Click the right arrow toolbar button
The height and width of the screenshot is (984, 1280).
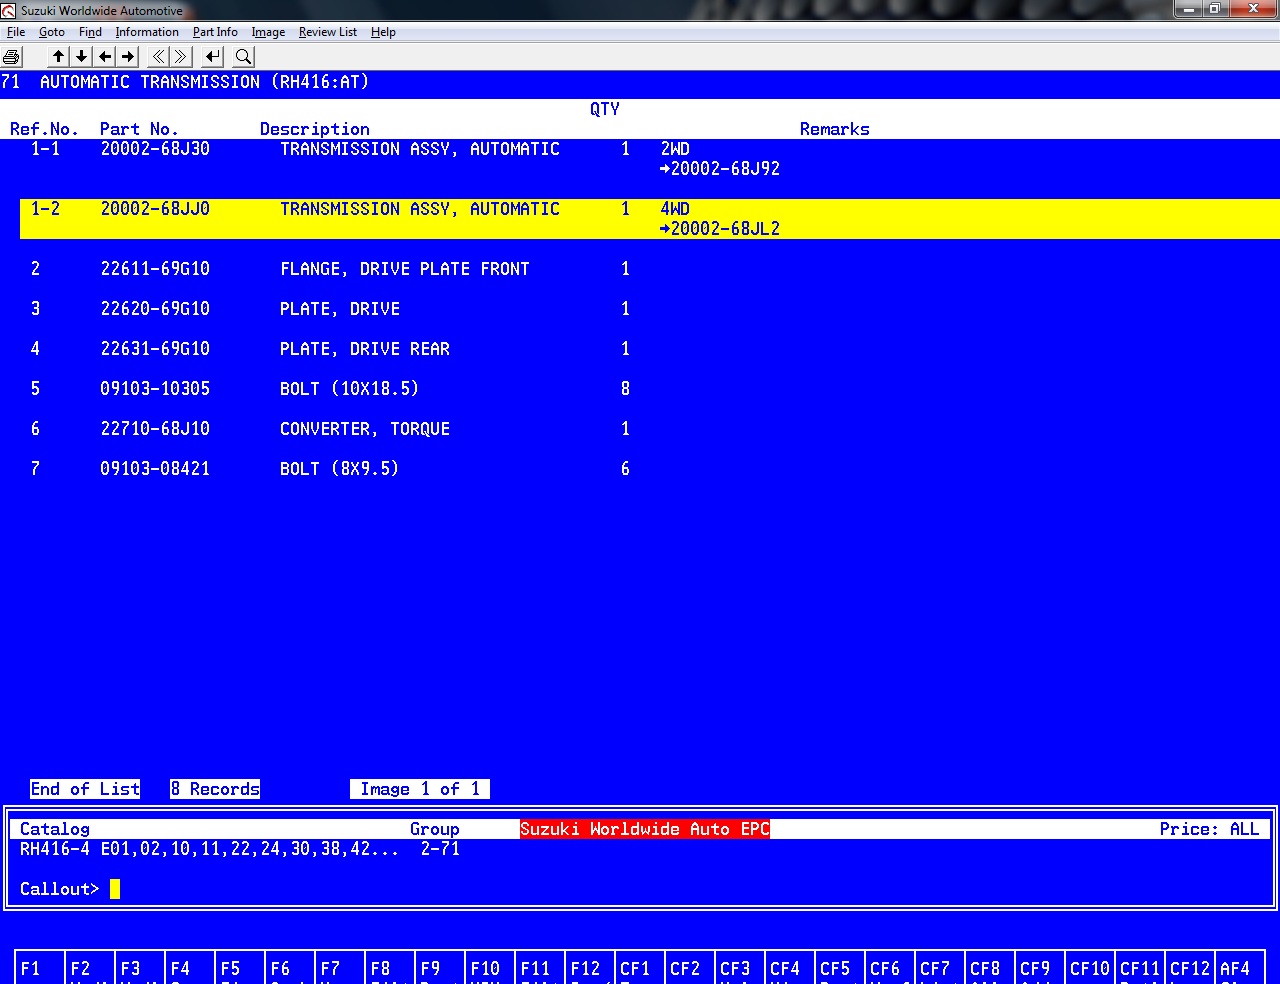coord(128,57)
